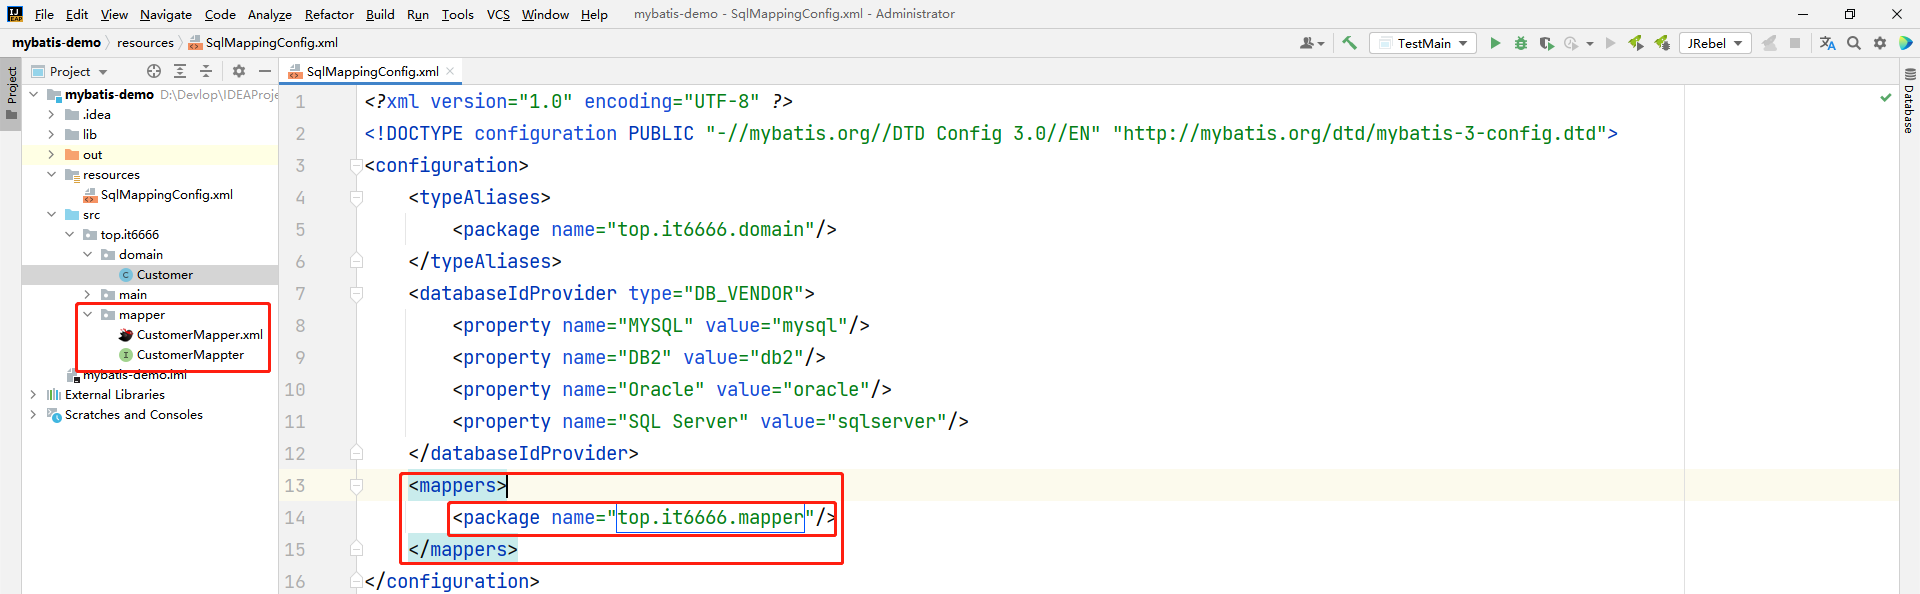Click the green inspection checkmark indicator
Image resolution: width=1920 pixels, height=594 pixels.
1886,97
